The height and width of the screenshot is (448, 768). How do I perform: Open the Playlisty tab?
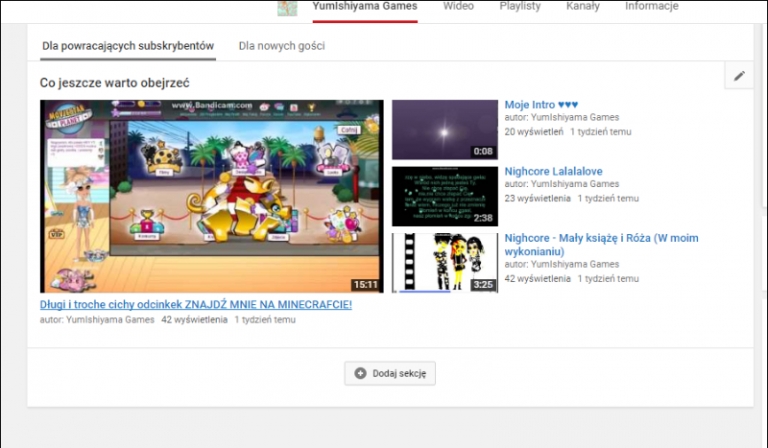click(520, 6)
